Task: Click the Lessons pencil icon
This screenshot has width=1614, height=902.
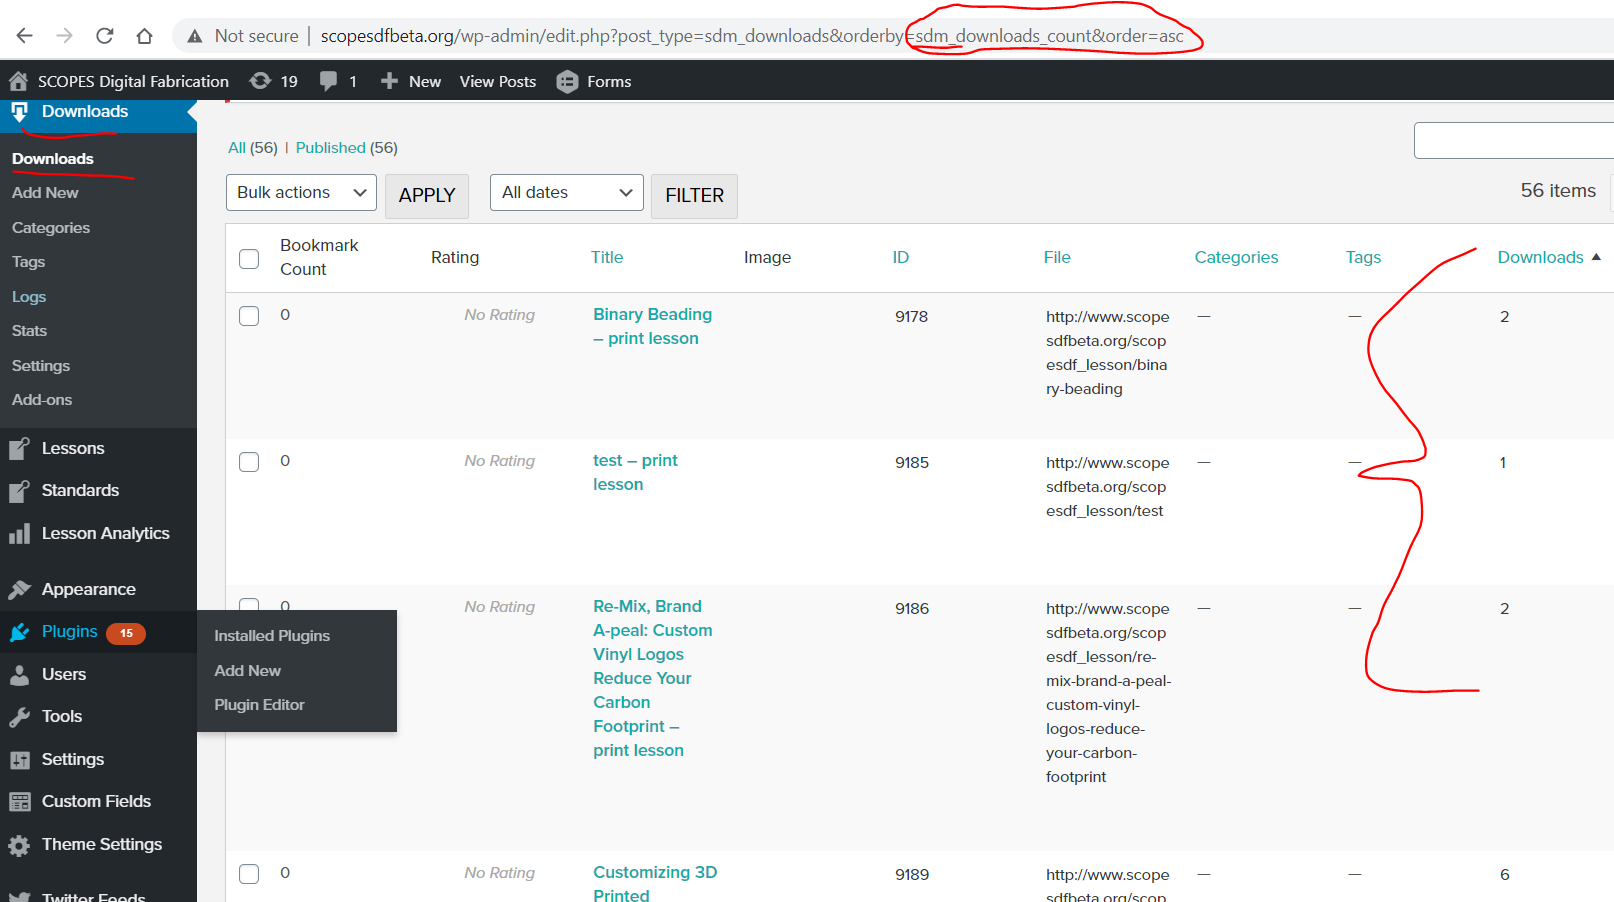Action: tap(19, 449)
